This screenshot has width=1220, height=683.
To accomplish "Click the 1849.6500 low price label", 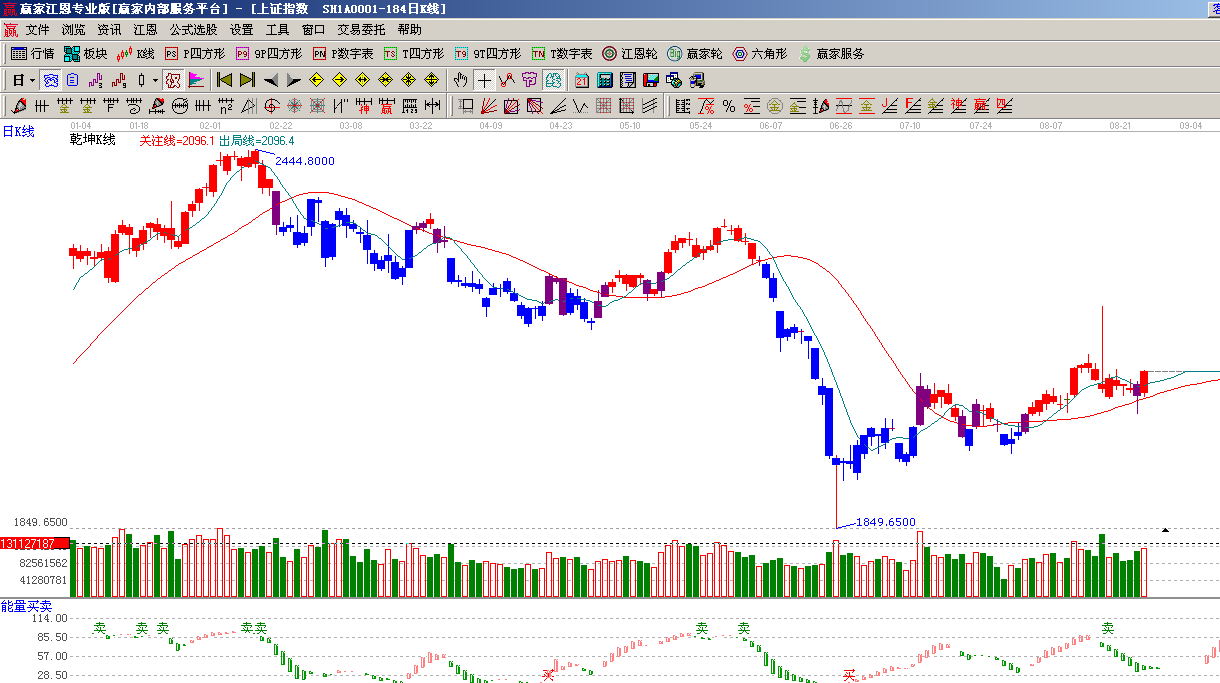I will (885, 522).
